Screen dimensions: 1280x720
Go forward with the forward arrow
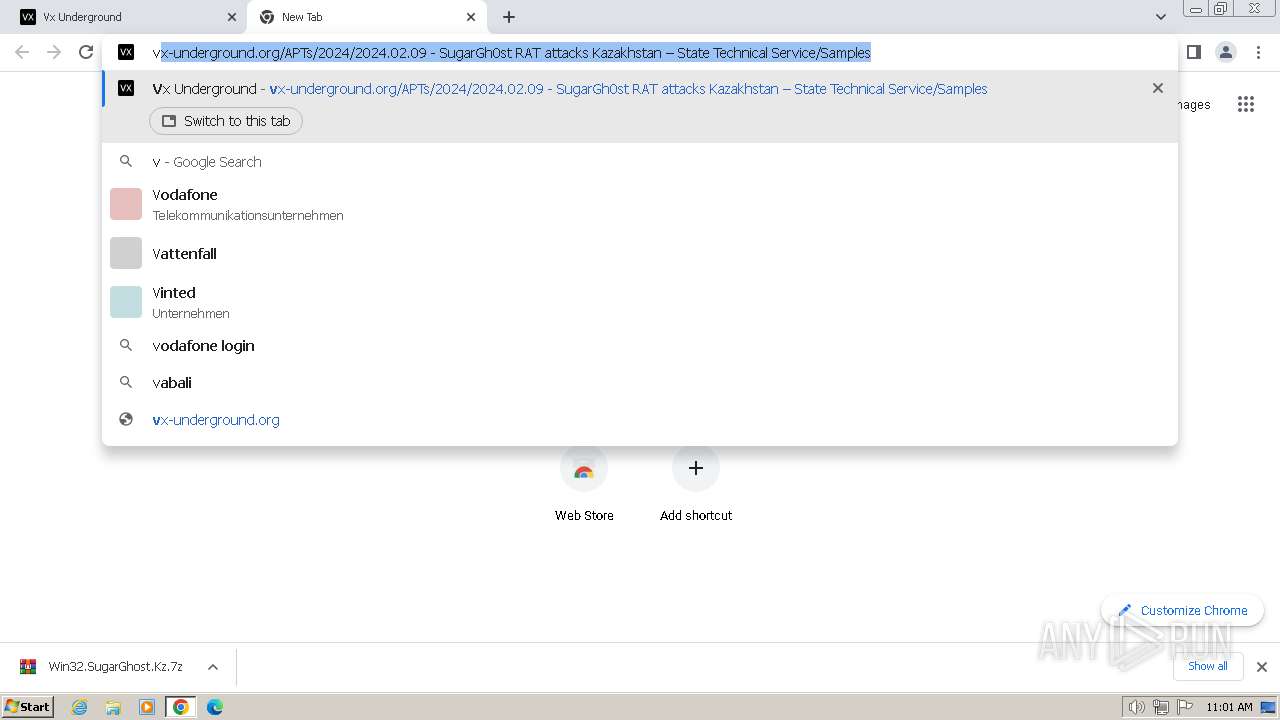pos(54,52)
